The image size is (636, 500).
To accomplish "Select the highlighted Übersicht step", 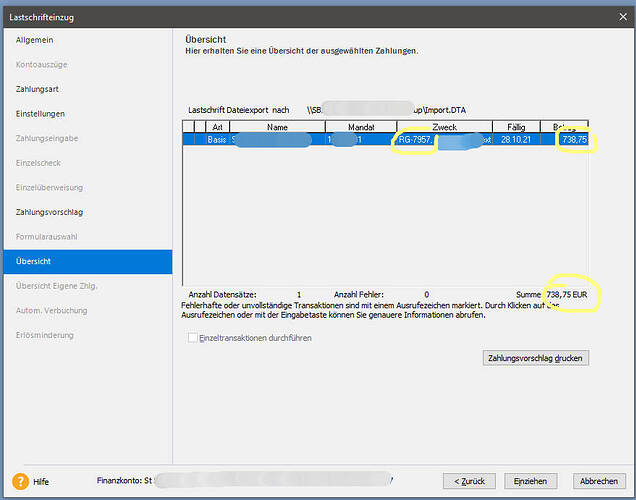I will [88, 262].
